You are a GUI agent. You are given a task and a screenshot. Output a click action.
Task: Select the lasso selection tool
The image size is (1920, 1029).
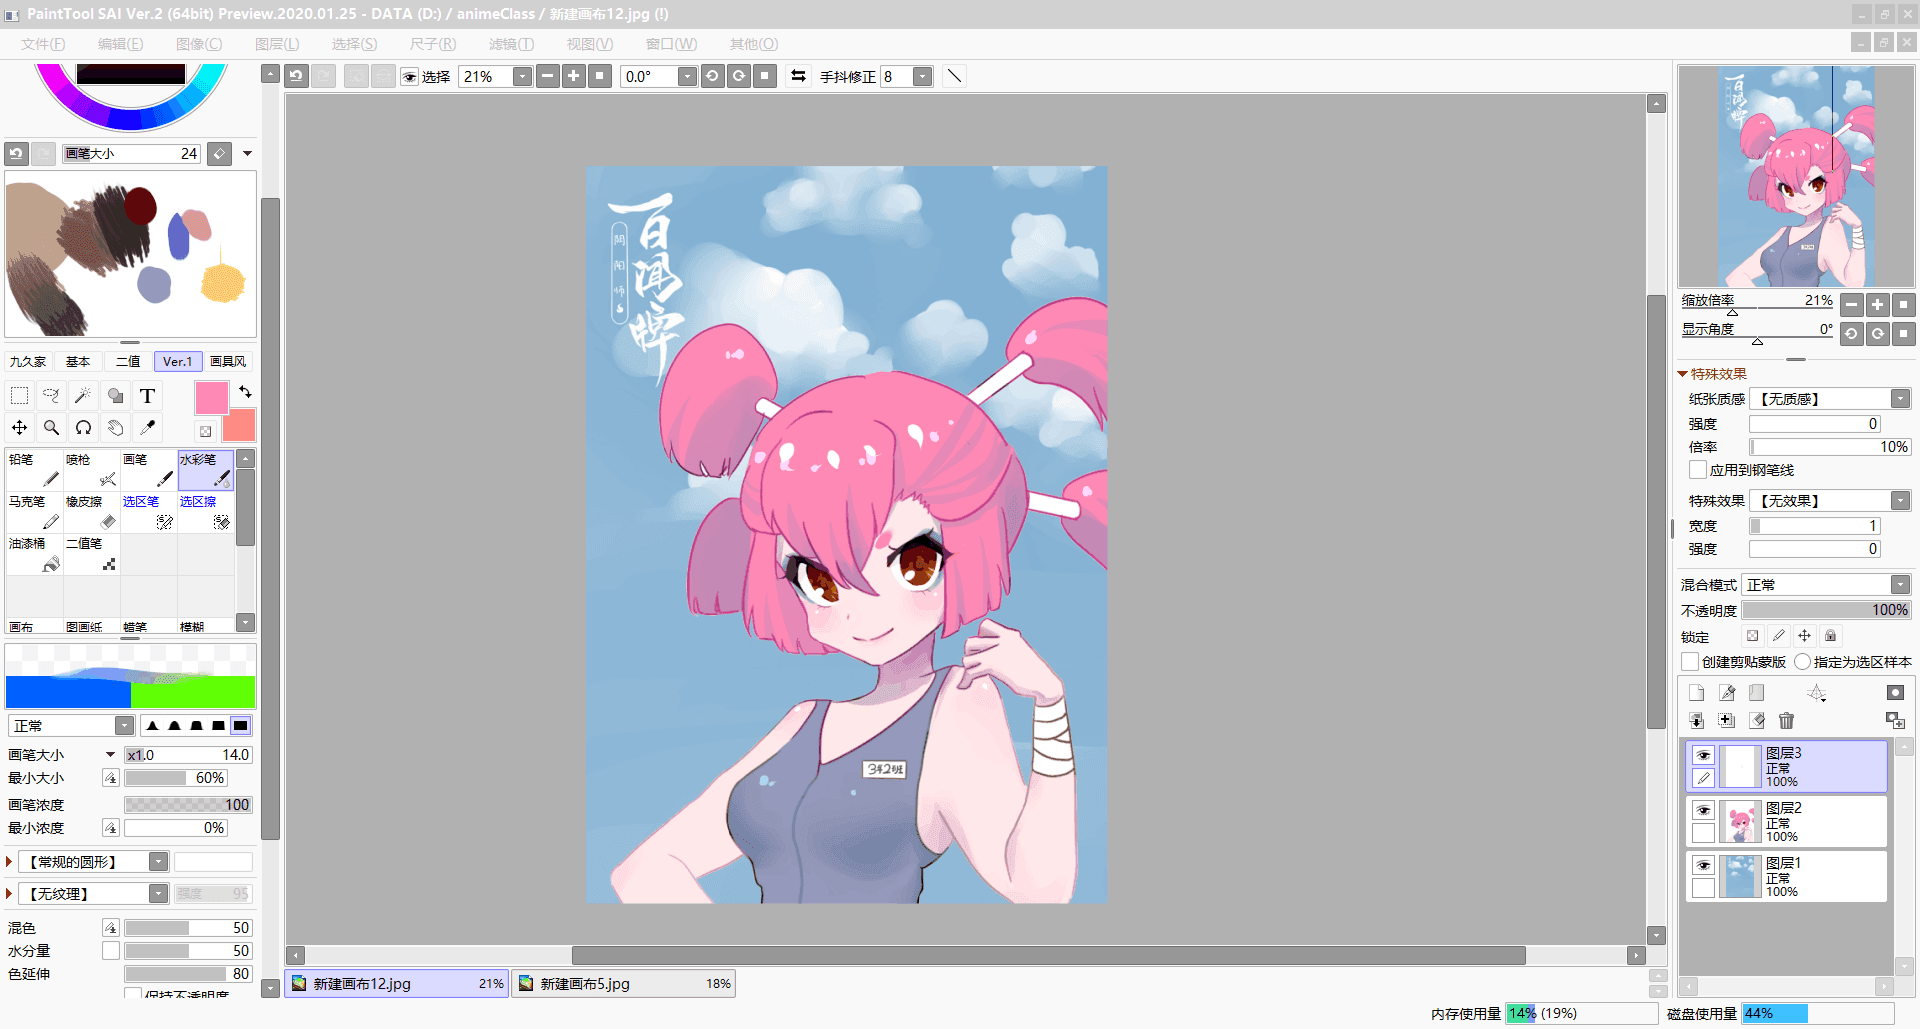click(x=51, y=396)
